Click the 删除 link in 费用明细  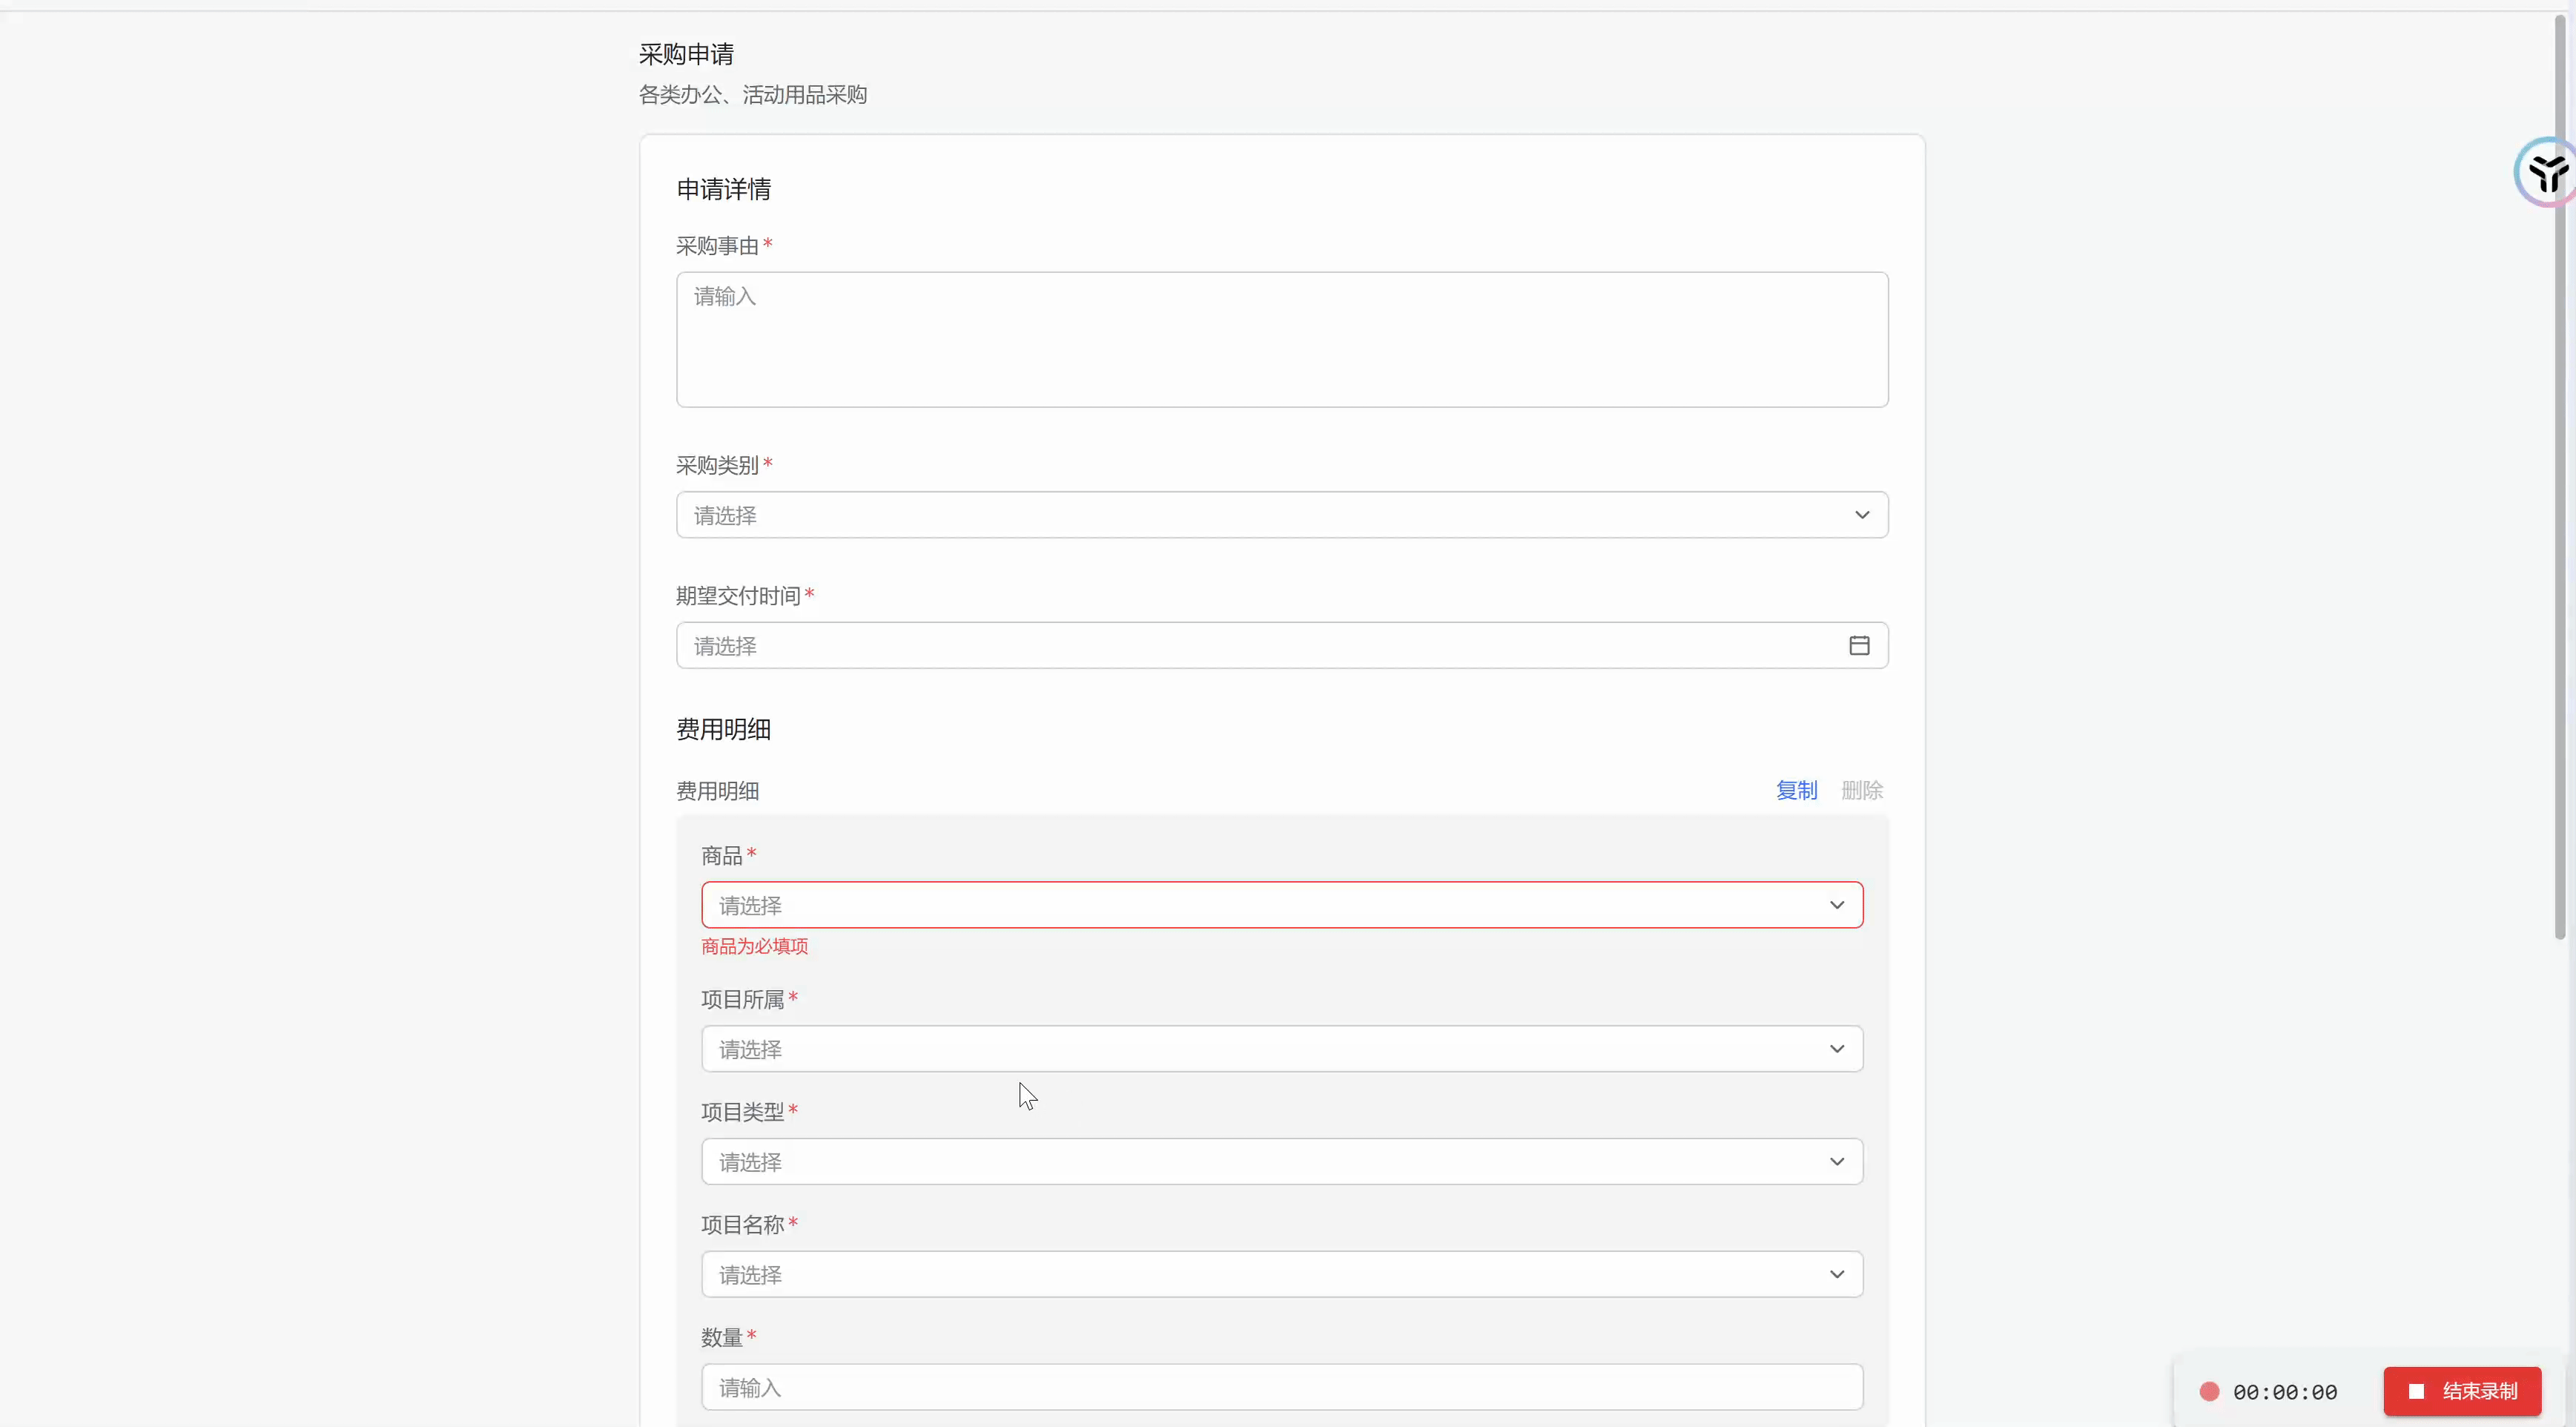(1861, 791)
